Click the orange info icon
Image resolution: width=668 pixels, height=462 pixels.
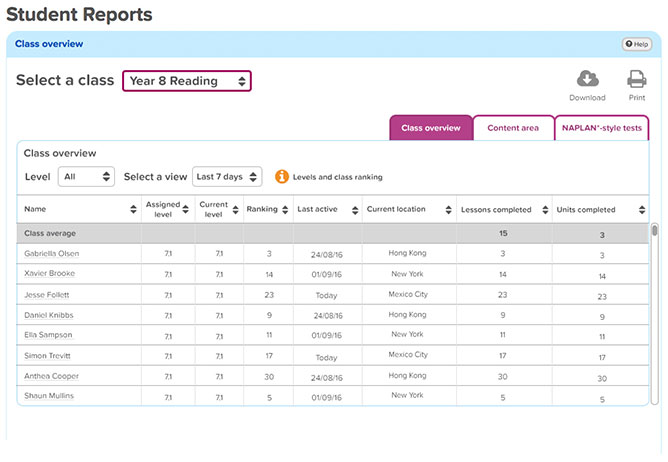click(282, 177)
